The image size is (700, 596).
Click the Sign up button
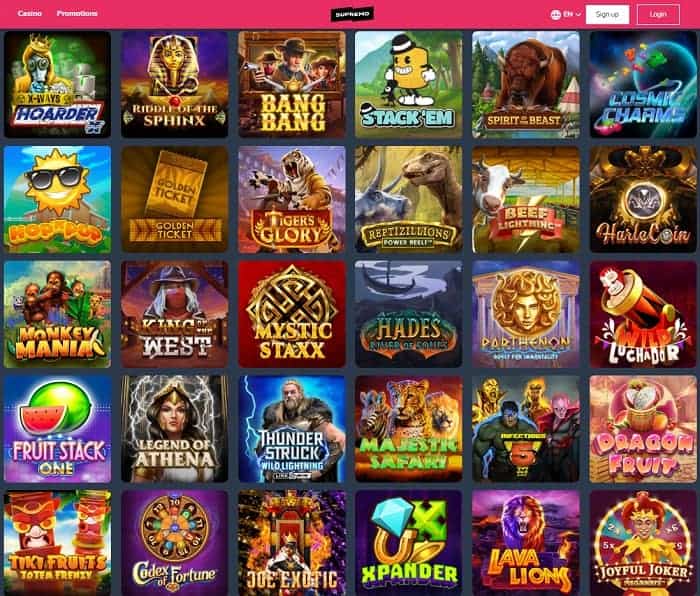(x=607, y=14)
